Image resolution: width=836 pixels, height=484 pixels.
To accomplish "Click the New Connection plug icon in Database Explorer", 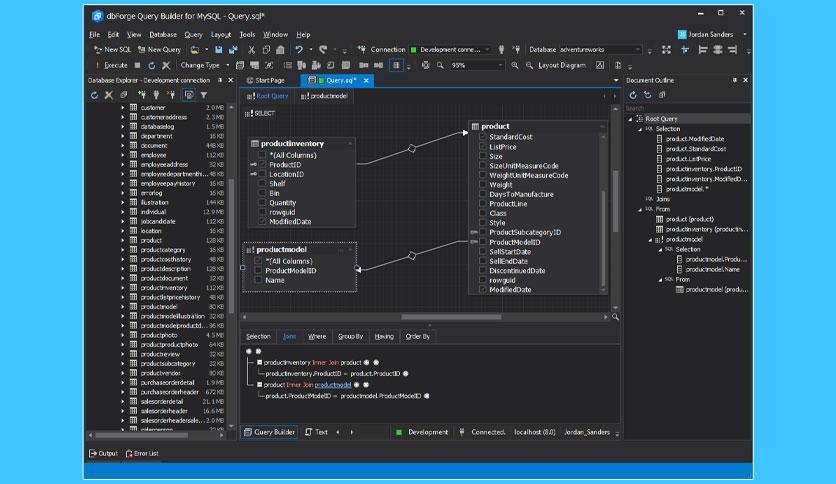I will click(x=142, y=95).
